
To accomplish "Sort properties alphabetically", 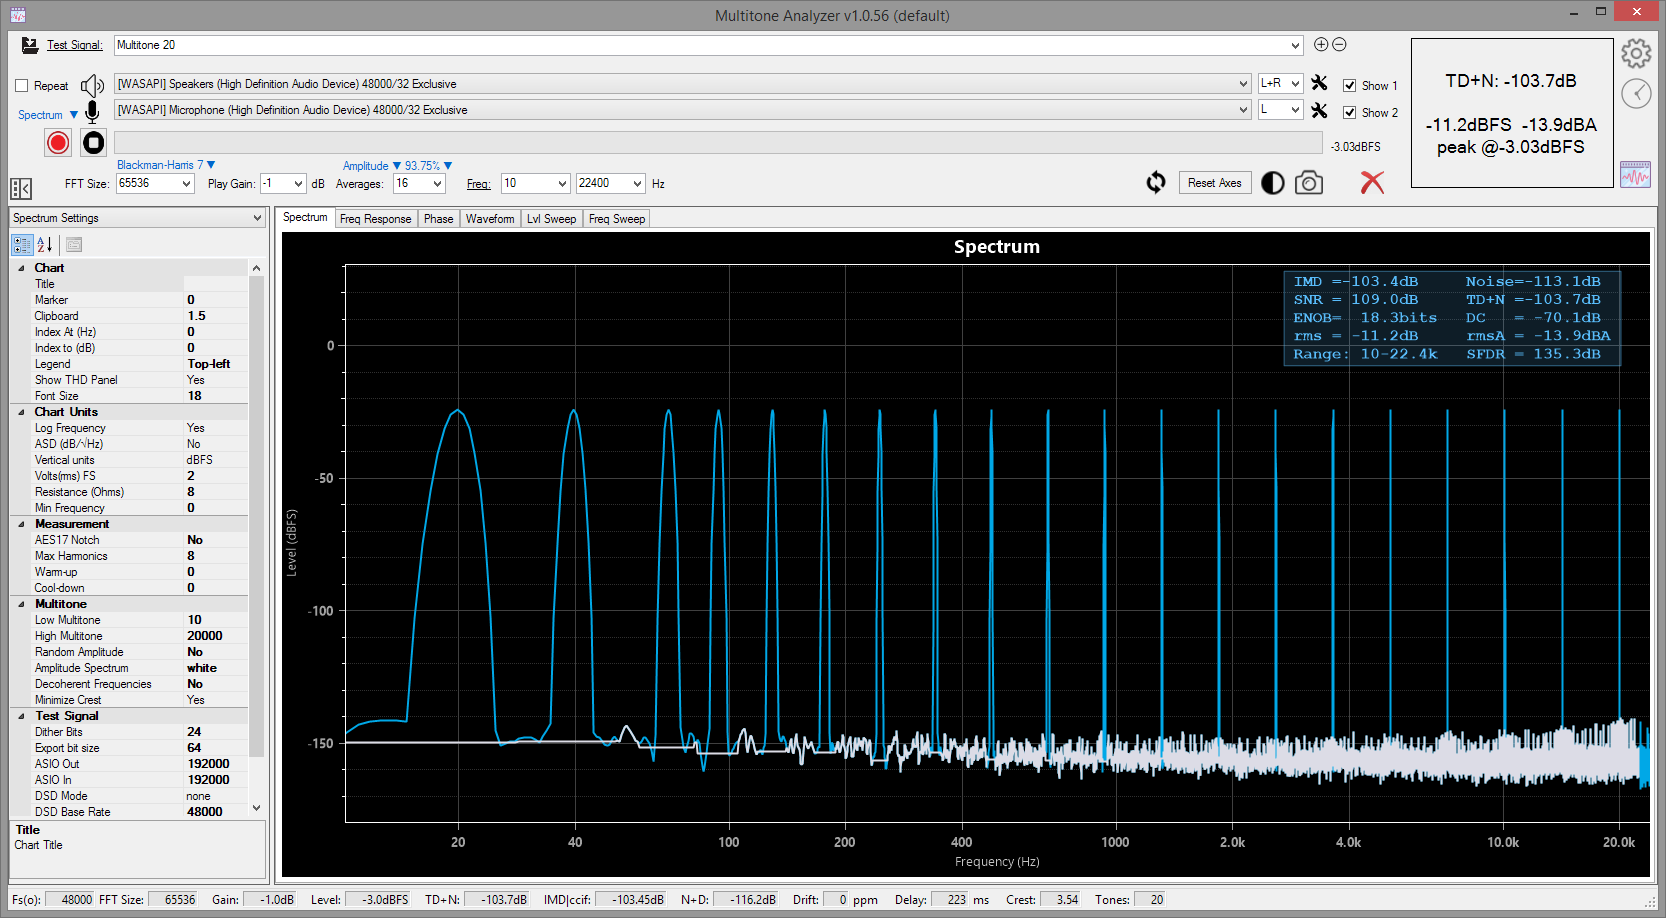I will [45, 245].
